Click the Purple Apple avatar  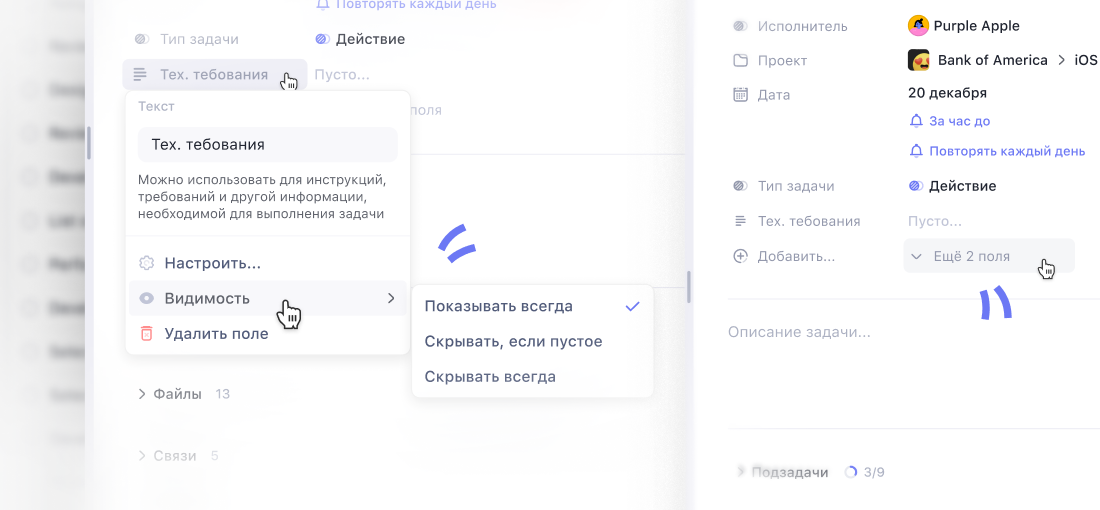point(918,26)
